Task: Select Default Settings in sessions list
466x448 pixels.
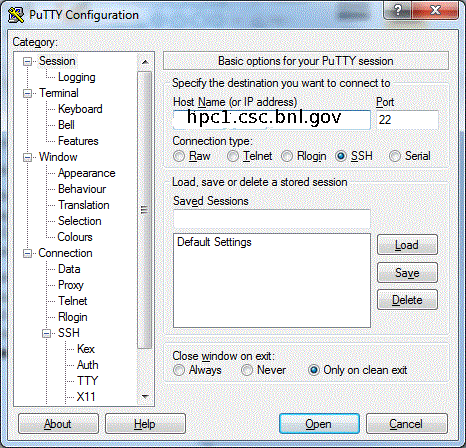Action: pyautogui.click(x=214, y=242)
